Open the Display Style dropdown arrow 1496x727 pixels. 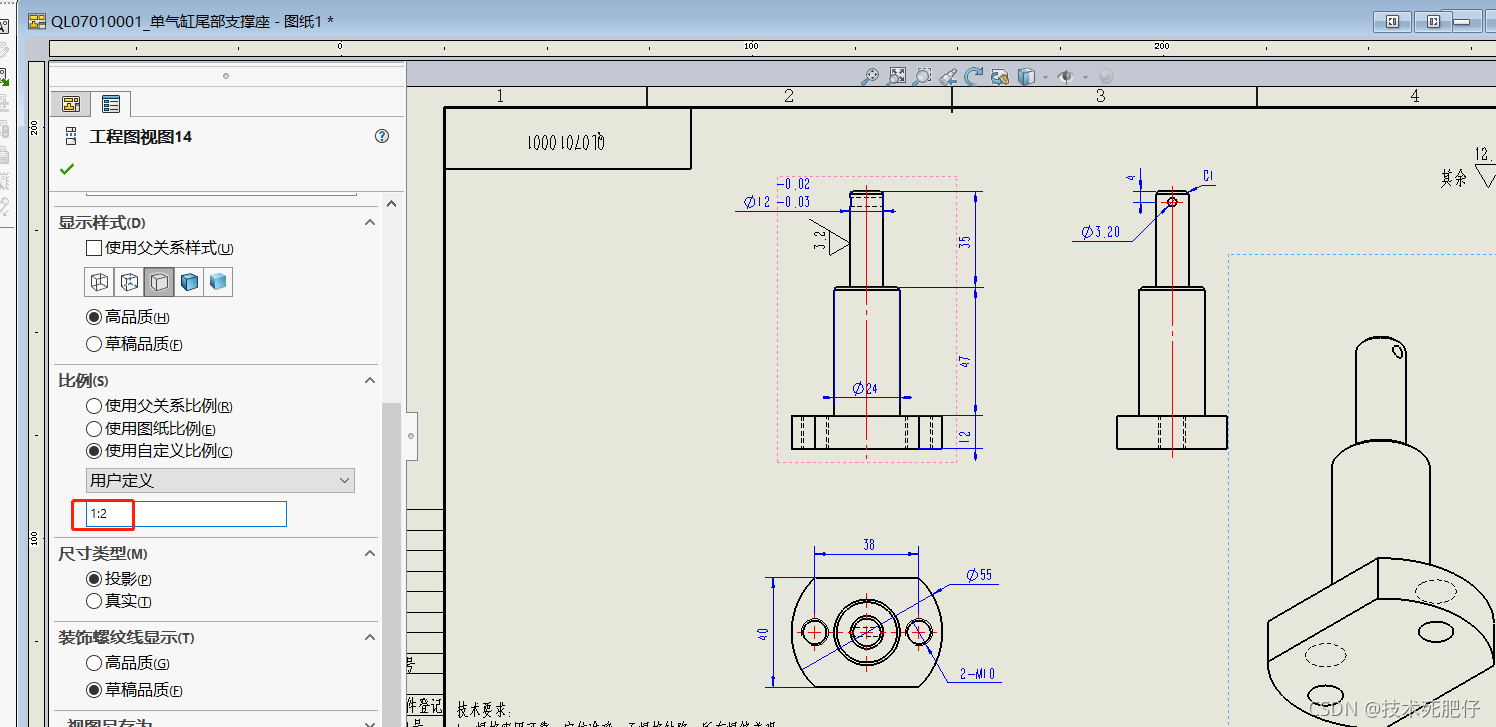[x=1044, y=77]
